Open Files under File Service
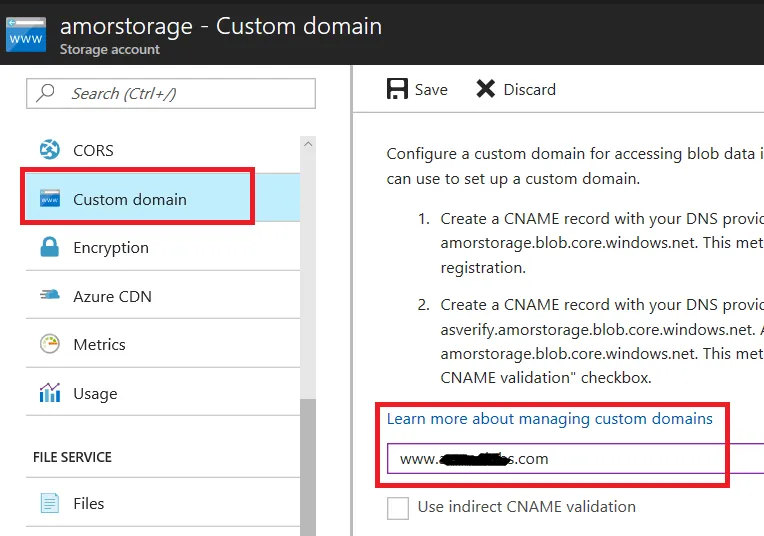 click(163, 502)
